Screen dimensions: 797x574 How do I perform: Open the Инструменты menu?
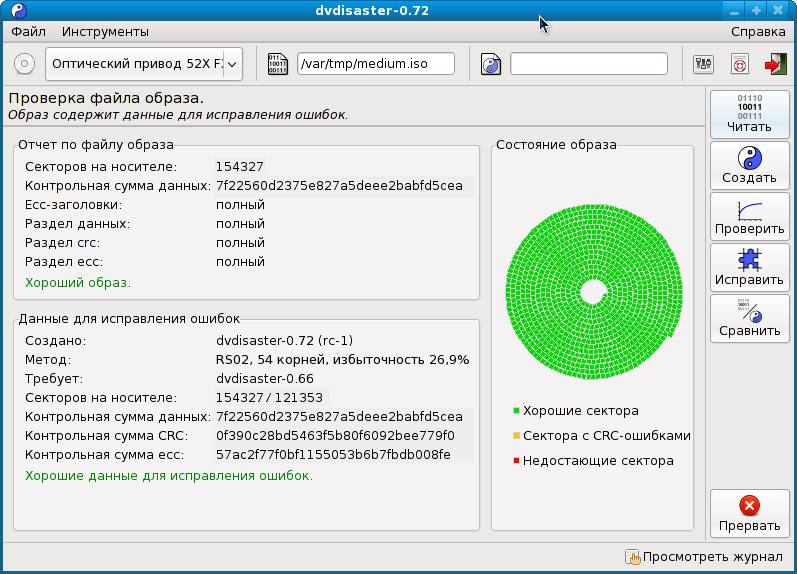click(105, 32)
